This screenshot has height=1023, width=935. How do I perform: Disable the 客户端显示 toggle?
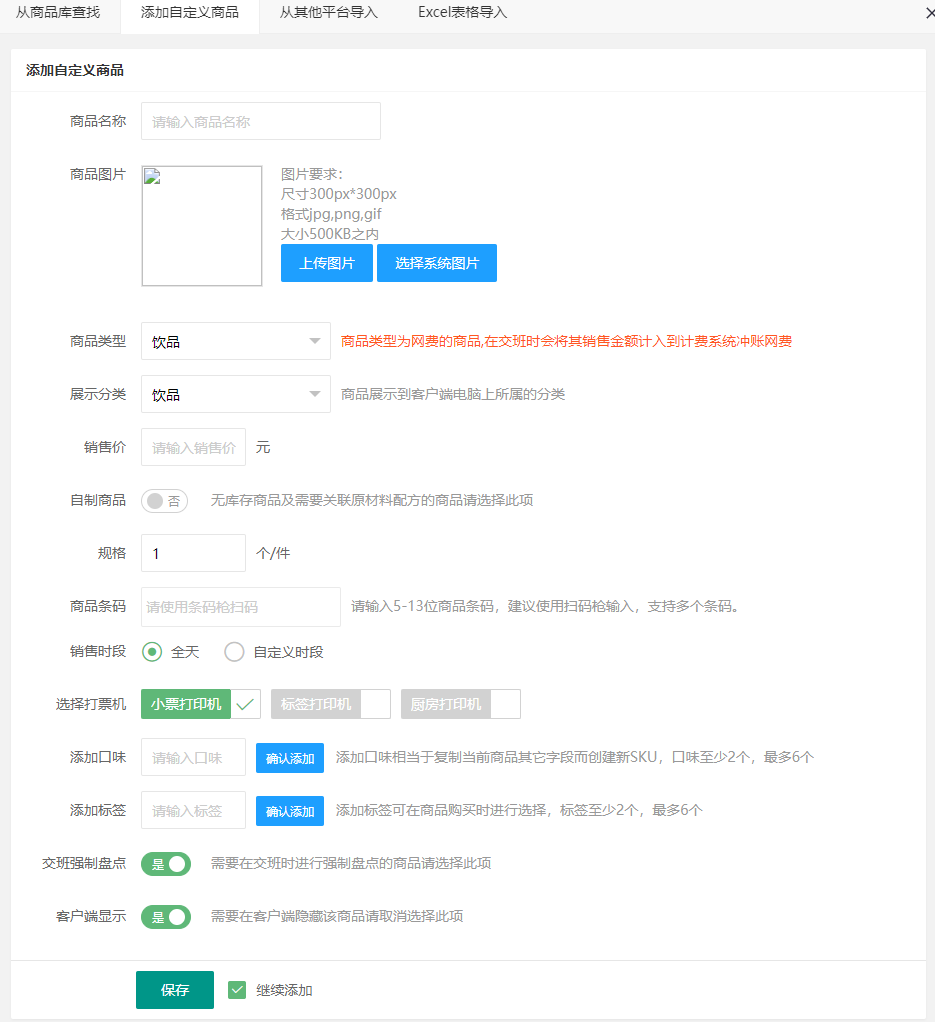[166, 916]
